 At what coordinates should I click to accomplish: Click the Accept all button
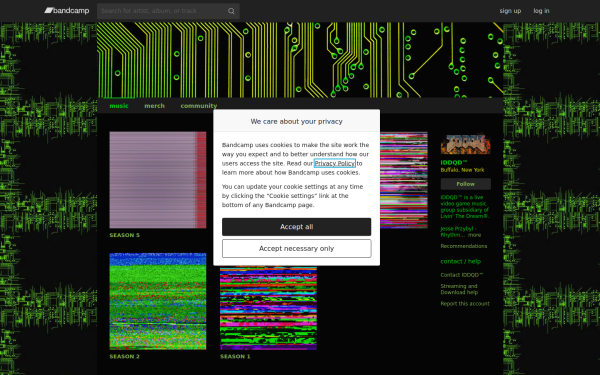(297, 227)
